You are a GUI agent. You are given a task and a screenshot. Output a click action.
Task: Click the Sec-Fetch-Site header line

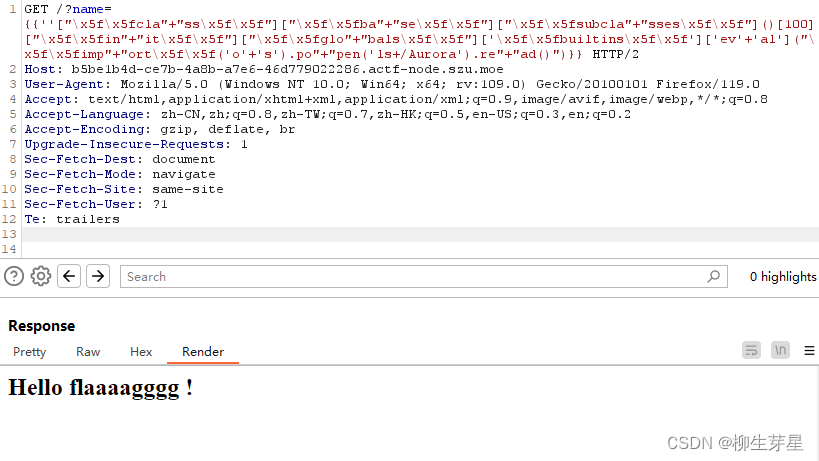tap(124, 189)
